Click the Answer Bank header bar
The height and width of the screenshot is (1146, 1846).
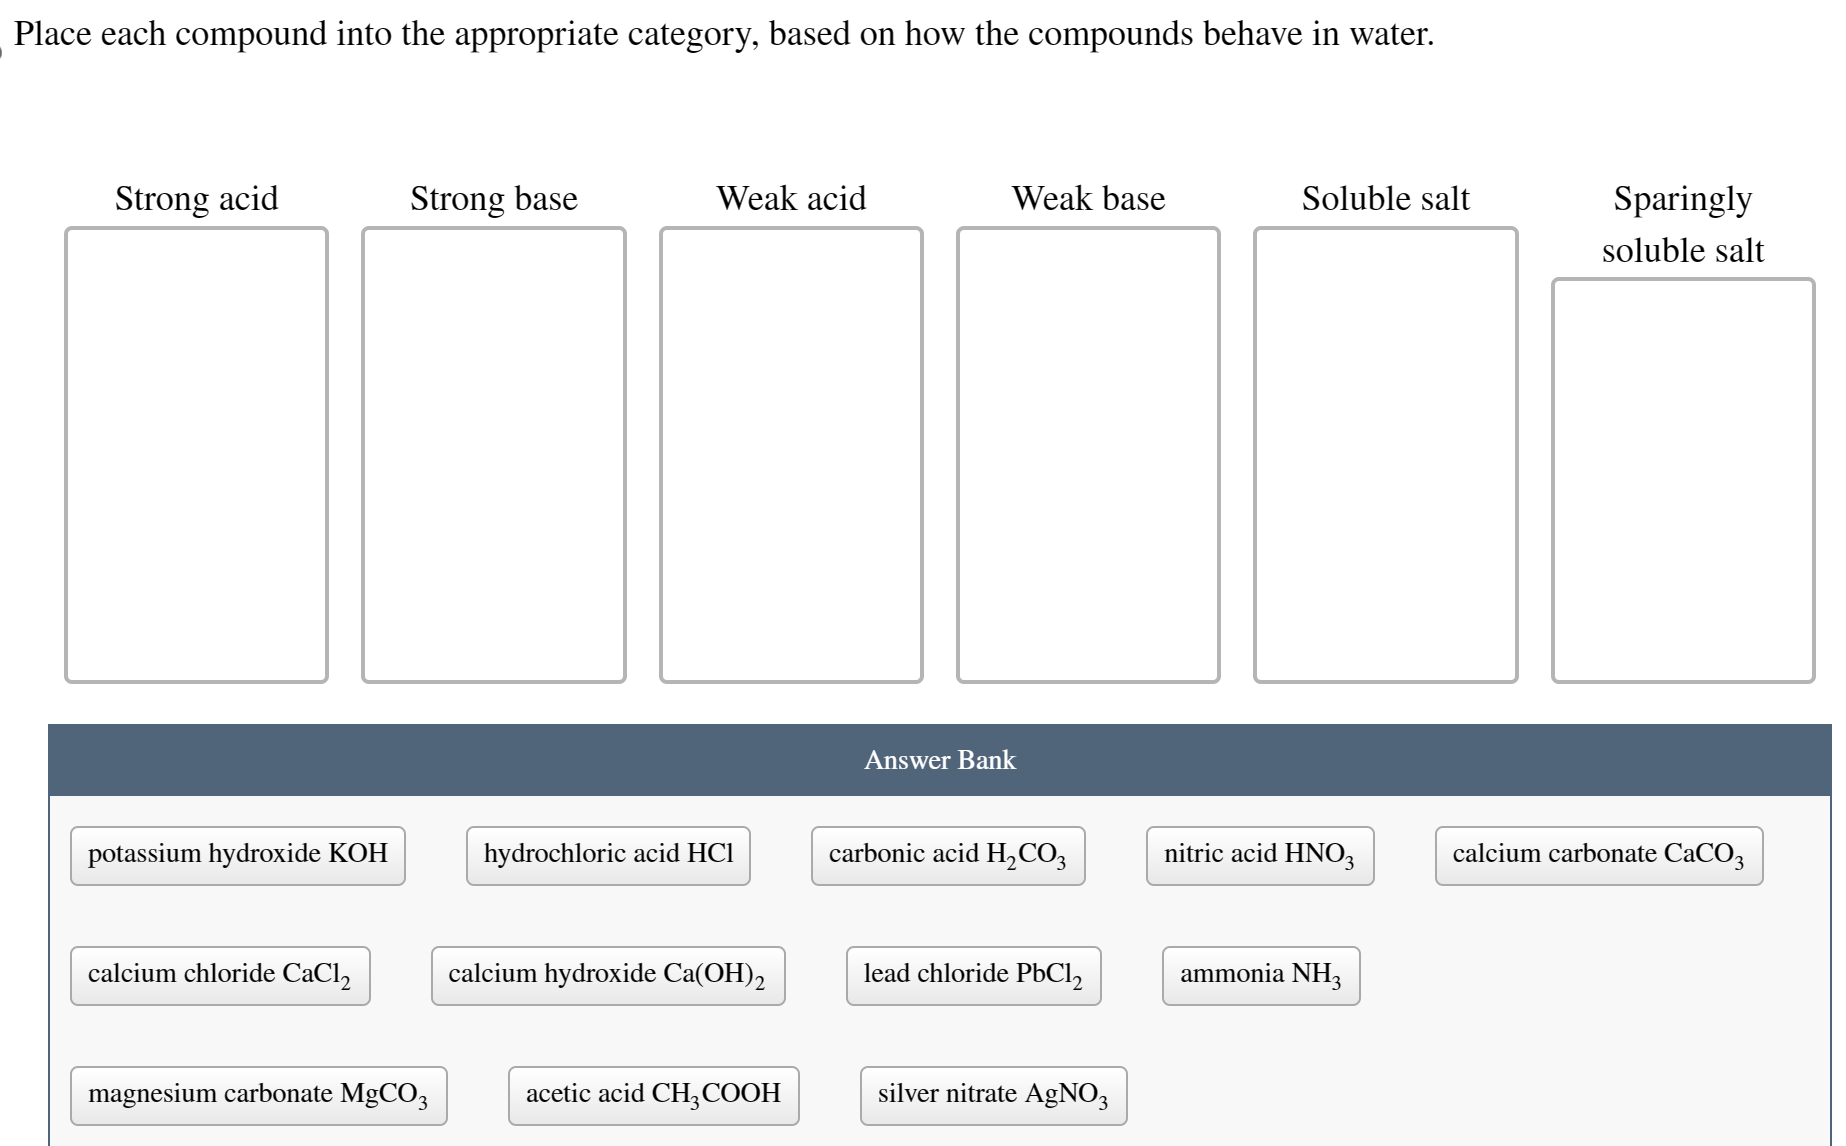coord(938,759)
